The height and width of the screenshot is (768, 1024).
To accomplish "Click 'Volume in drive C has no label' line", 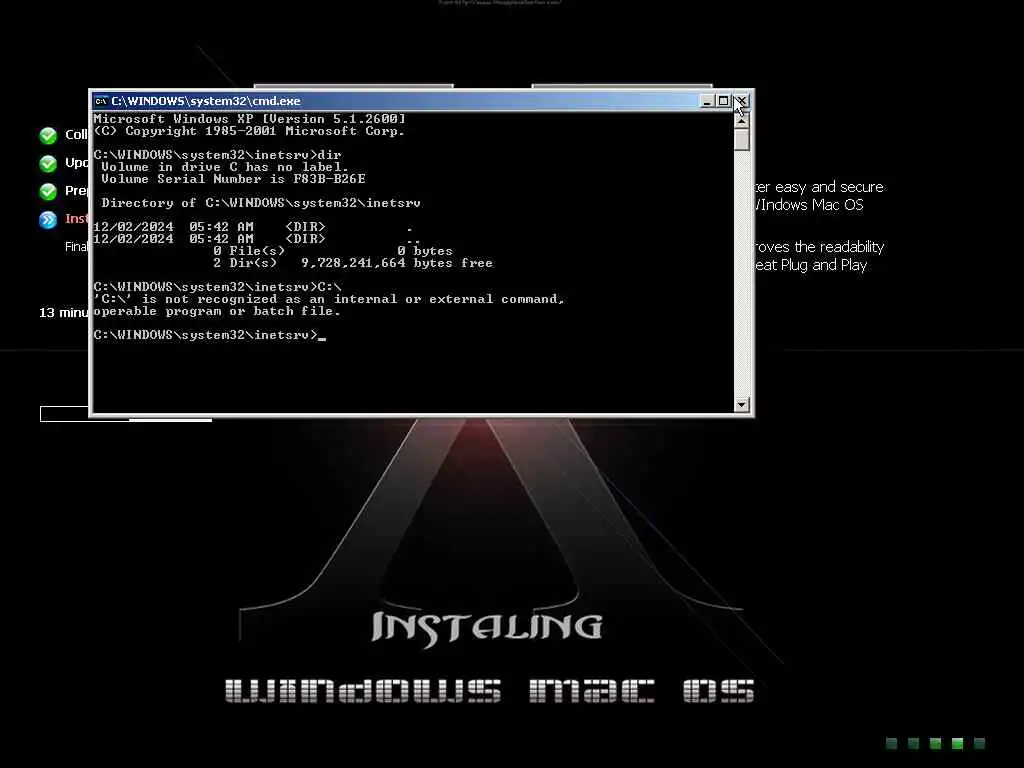I will point(225,167).
